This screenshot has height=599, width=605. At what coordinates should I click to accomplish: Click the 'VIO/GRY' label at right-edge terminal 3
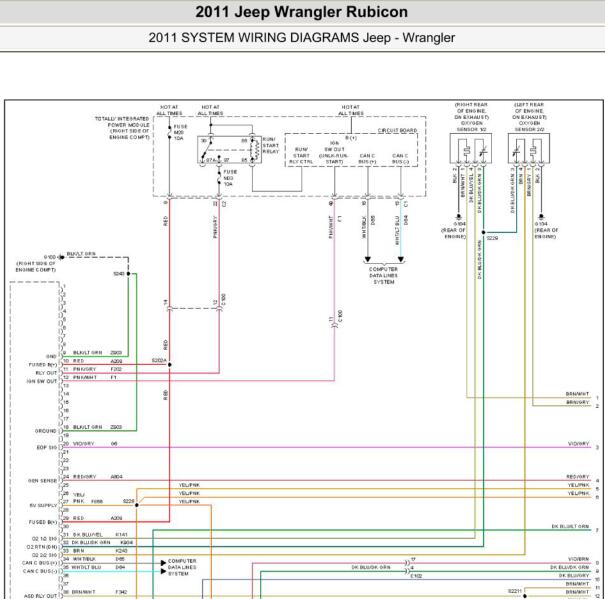(578, 444)
